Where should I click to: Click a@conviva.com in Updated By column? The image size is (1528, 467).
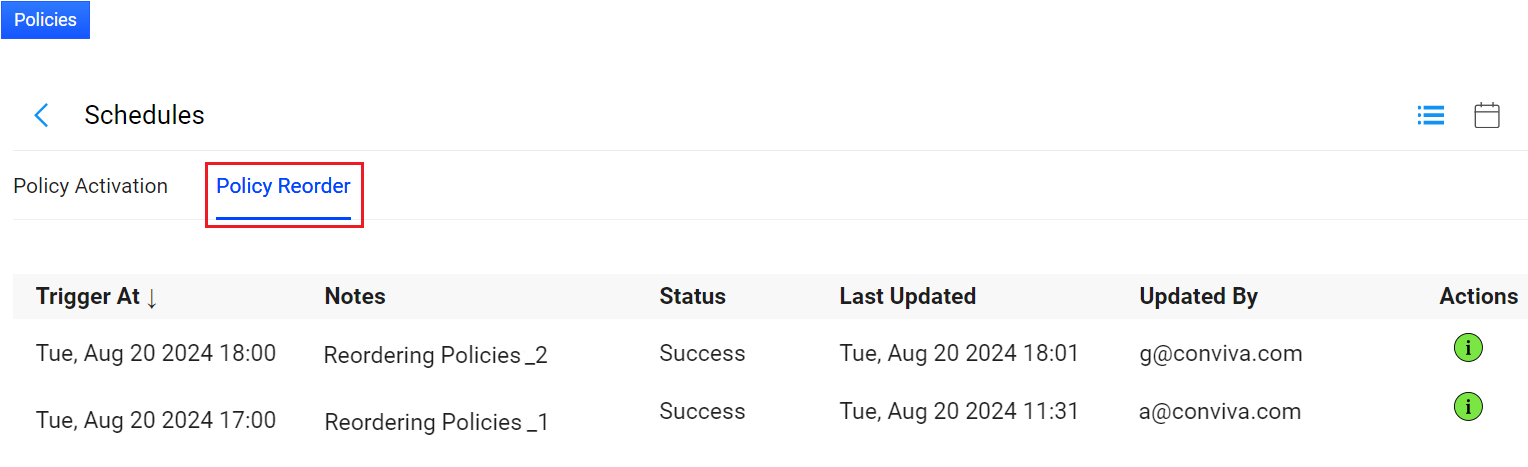[x=1219, y=411]
